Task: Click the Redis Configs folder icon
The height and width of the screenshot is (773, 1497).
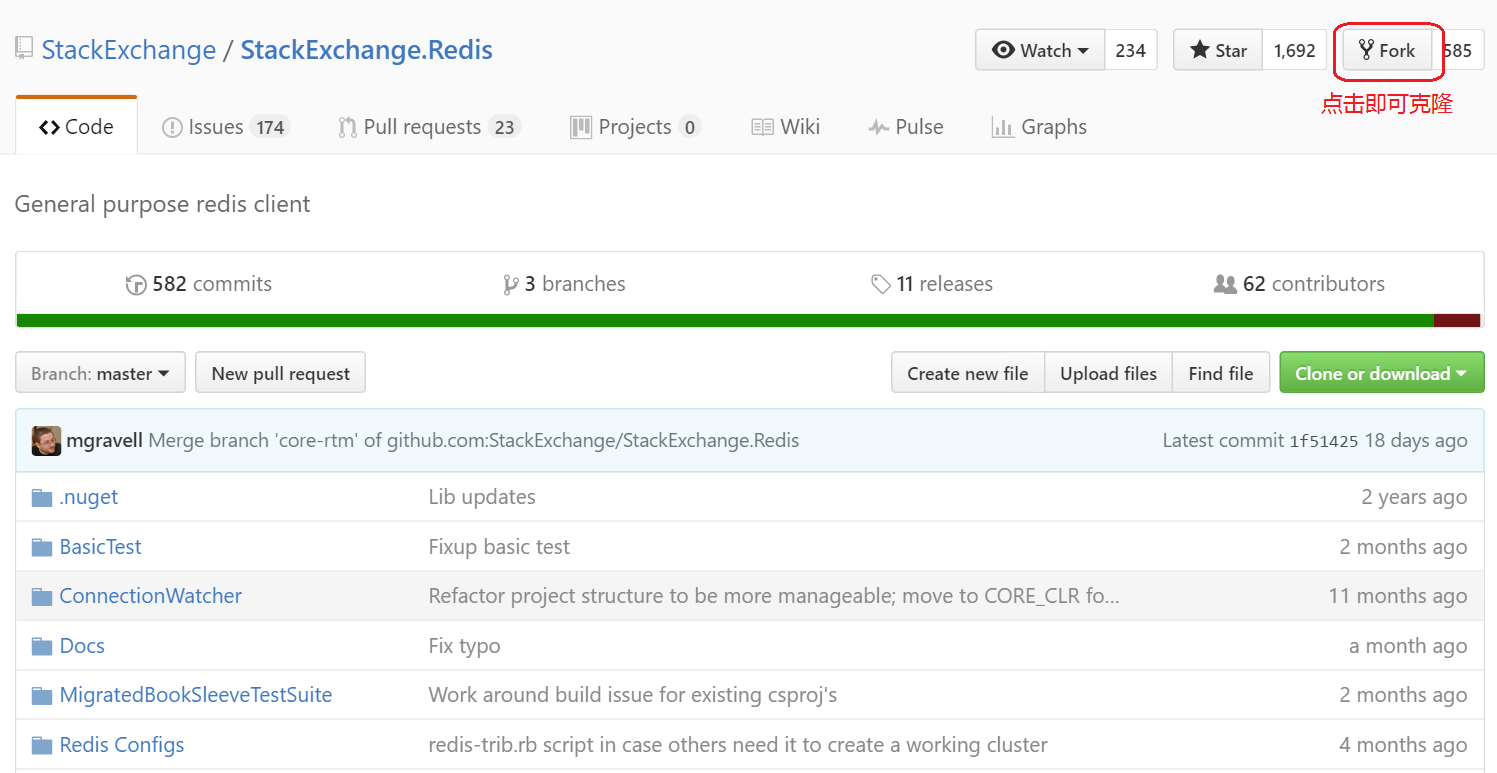Action: click(41, 745)
